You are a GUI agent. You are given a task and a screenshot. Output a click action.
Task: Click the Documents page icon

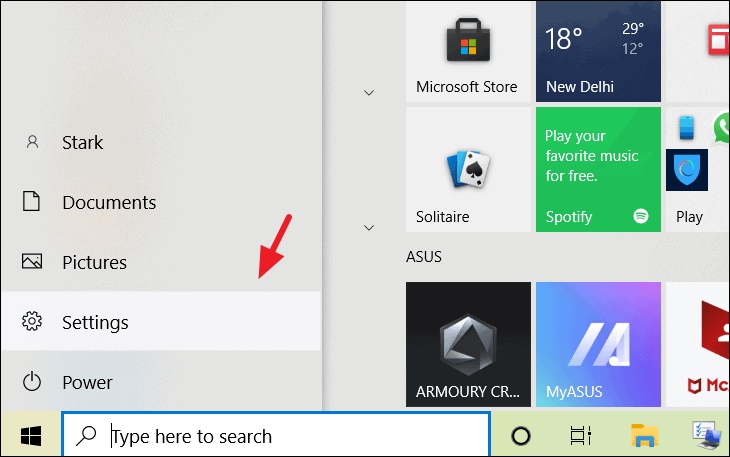click(31, 201)
